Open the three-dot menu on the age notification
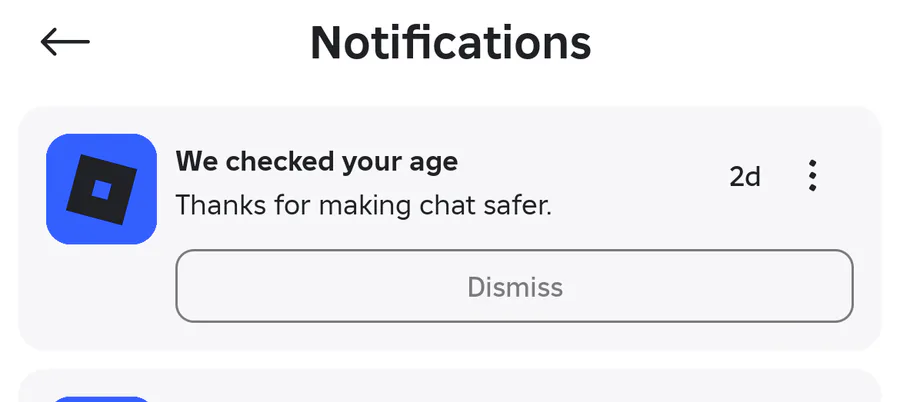The image size is (900, 402). click(x=812, y=176)
